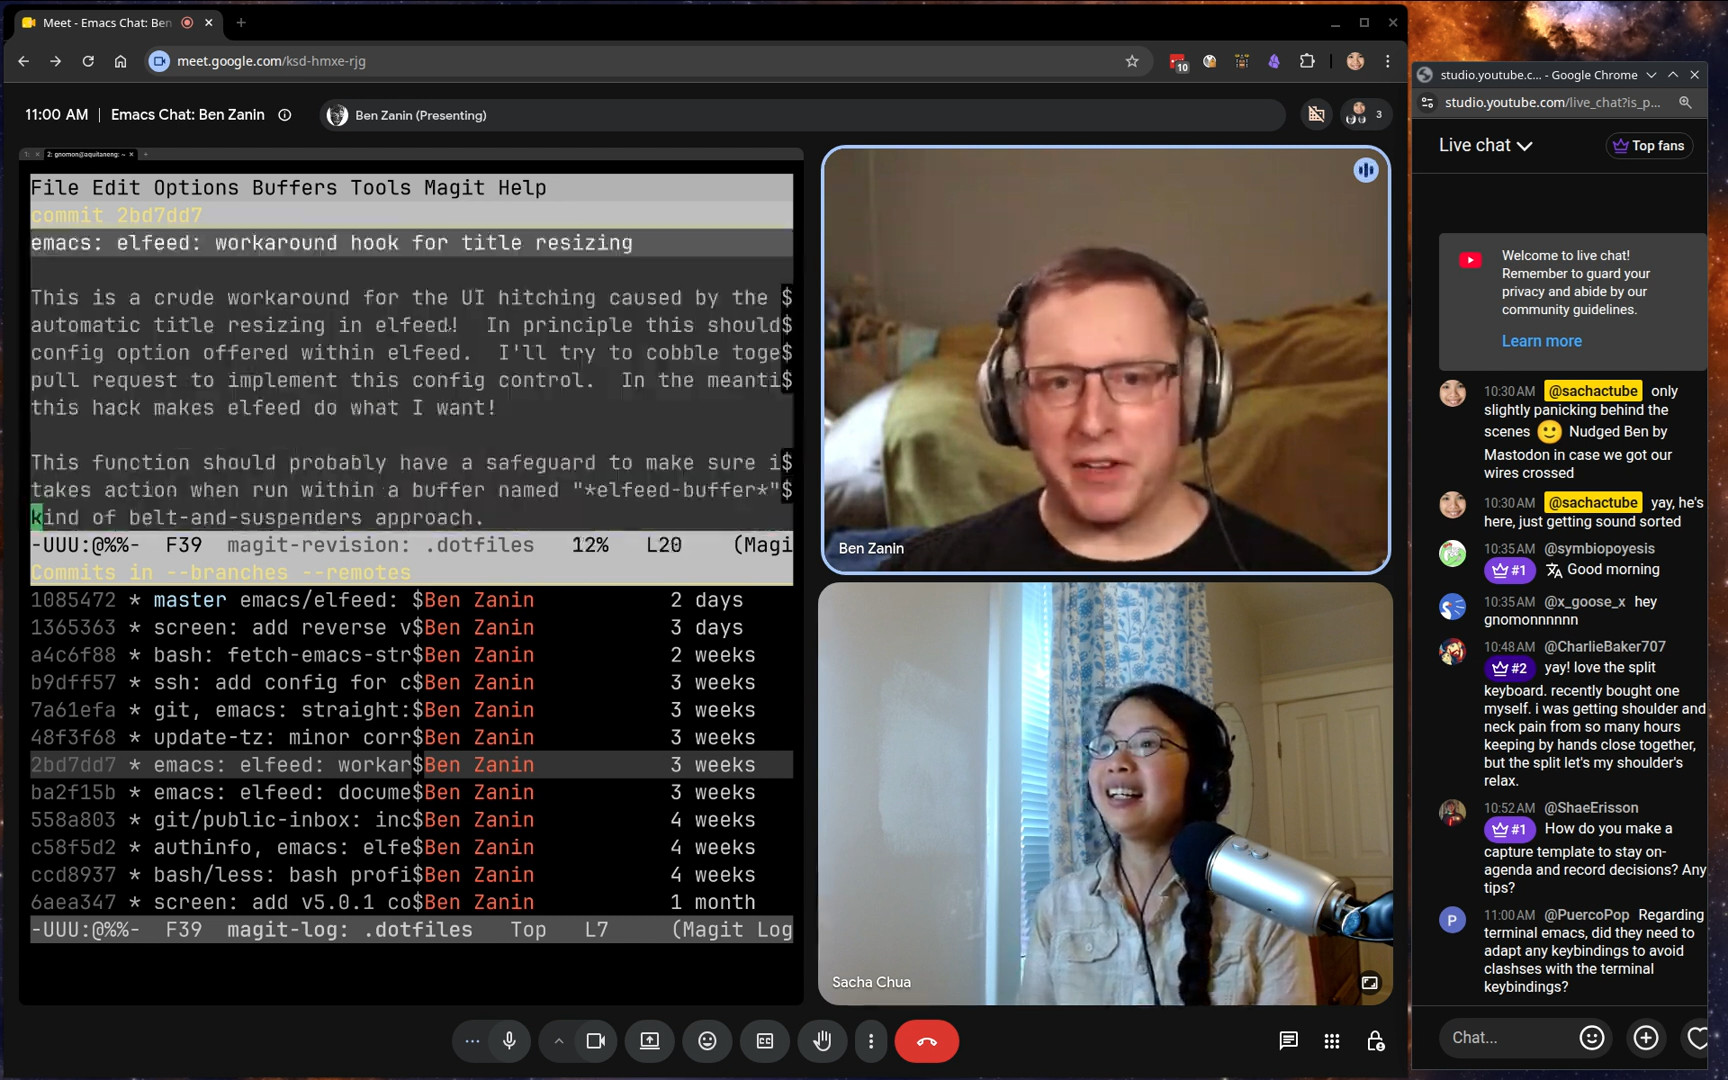Follow the Learn more link
This screenshot has width=1728, height=1080.
point(1541,341)
